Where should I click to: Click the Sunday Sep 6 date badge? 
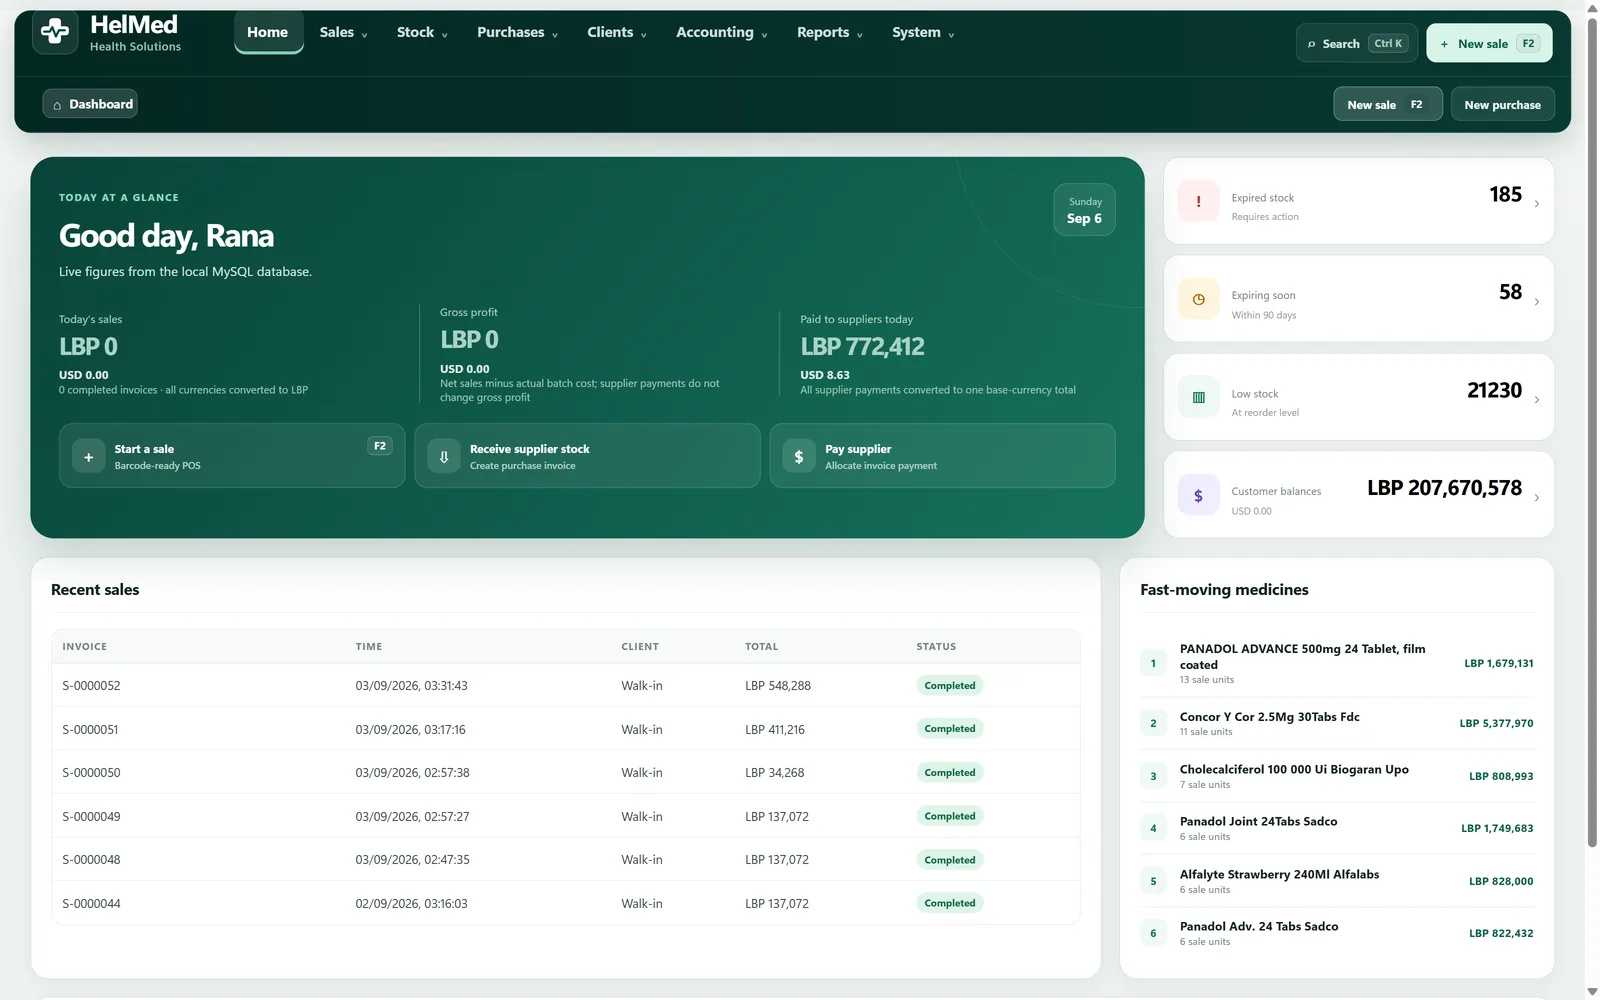[x=1084, y=210]
